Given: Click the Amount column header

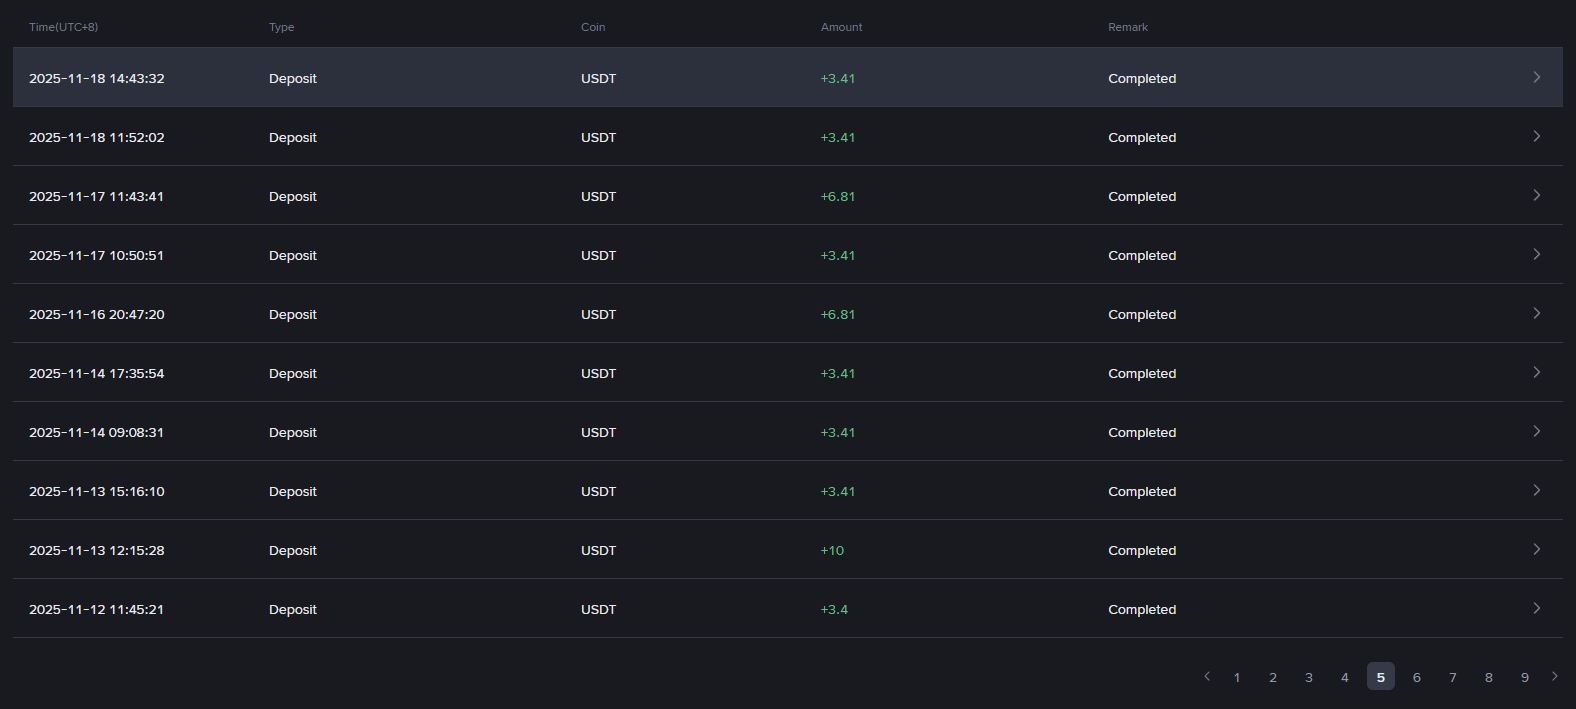Looking at the screenshot, I should [x=841, y=27].
